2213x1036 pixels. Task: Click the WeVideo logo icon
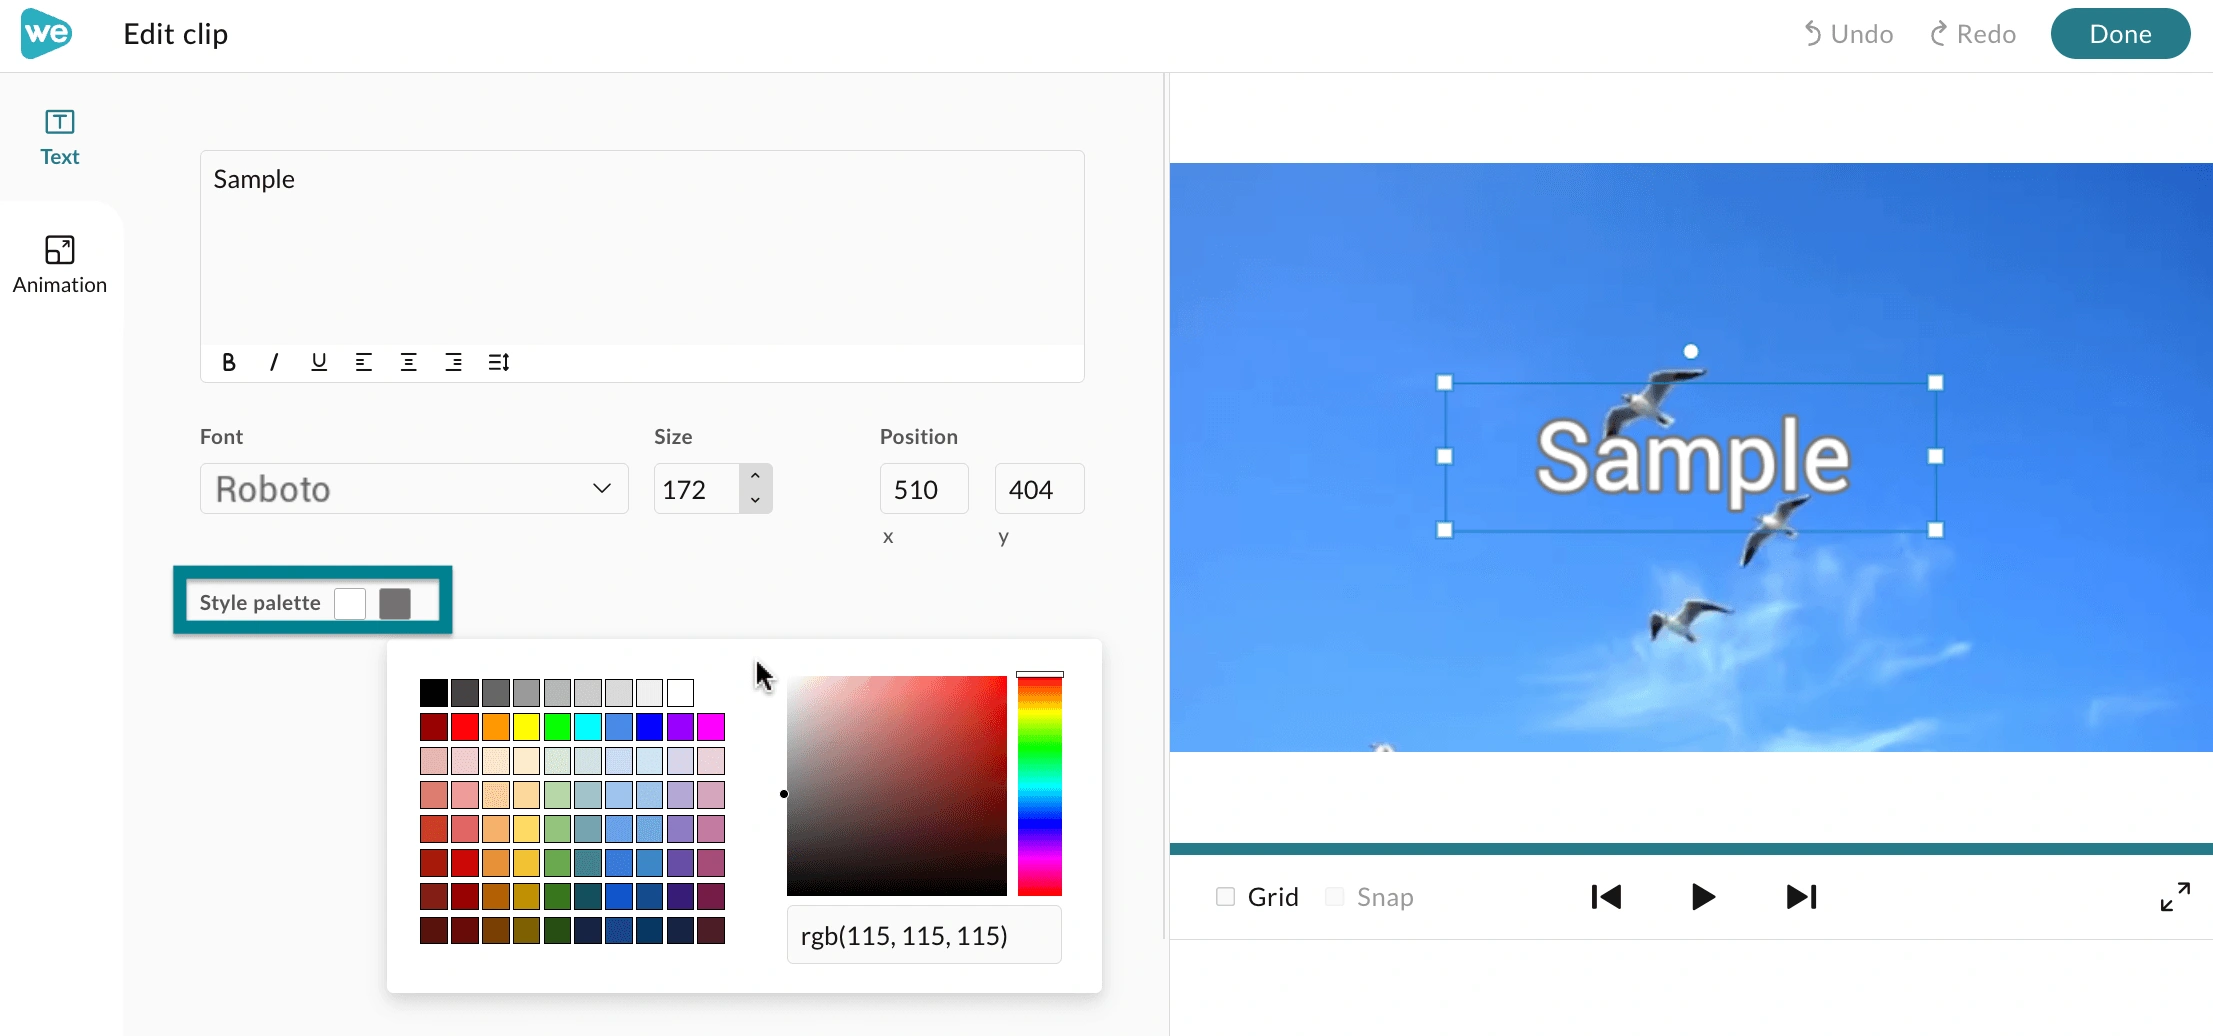[x=46, y=33]
